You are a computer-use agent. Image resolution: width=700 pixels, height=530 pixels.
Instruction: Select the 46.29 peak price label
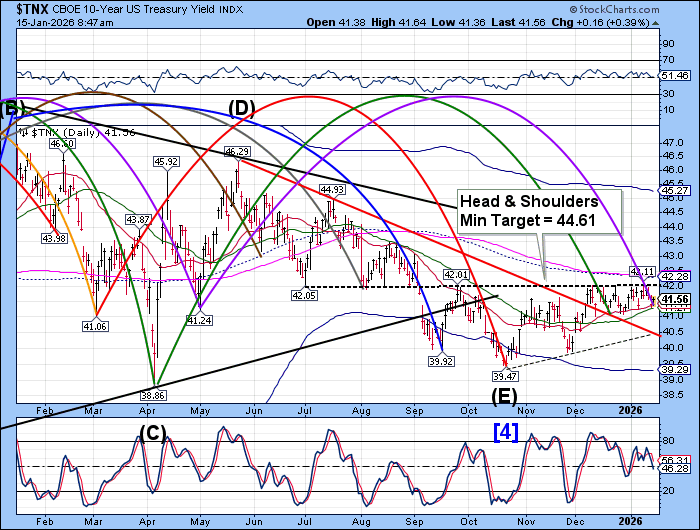pos(236,152)
